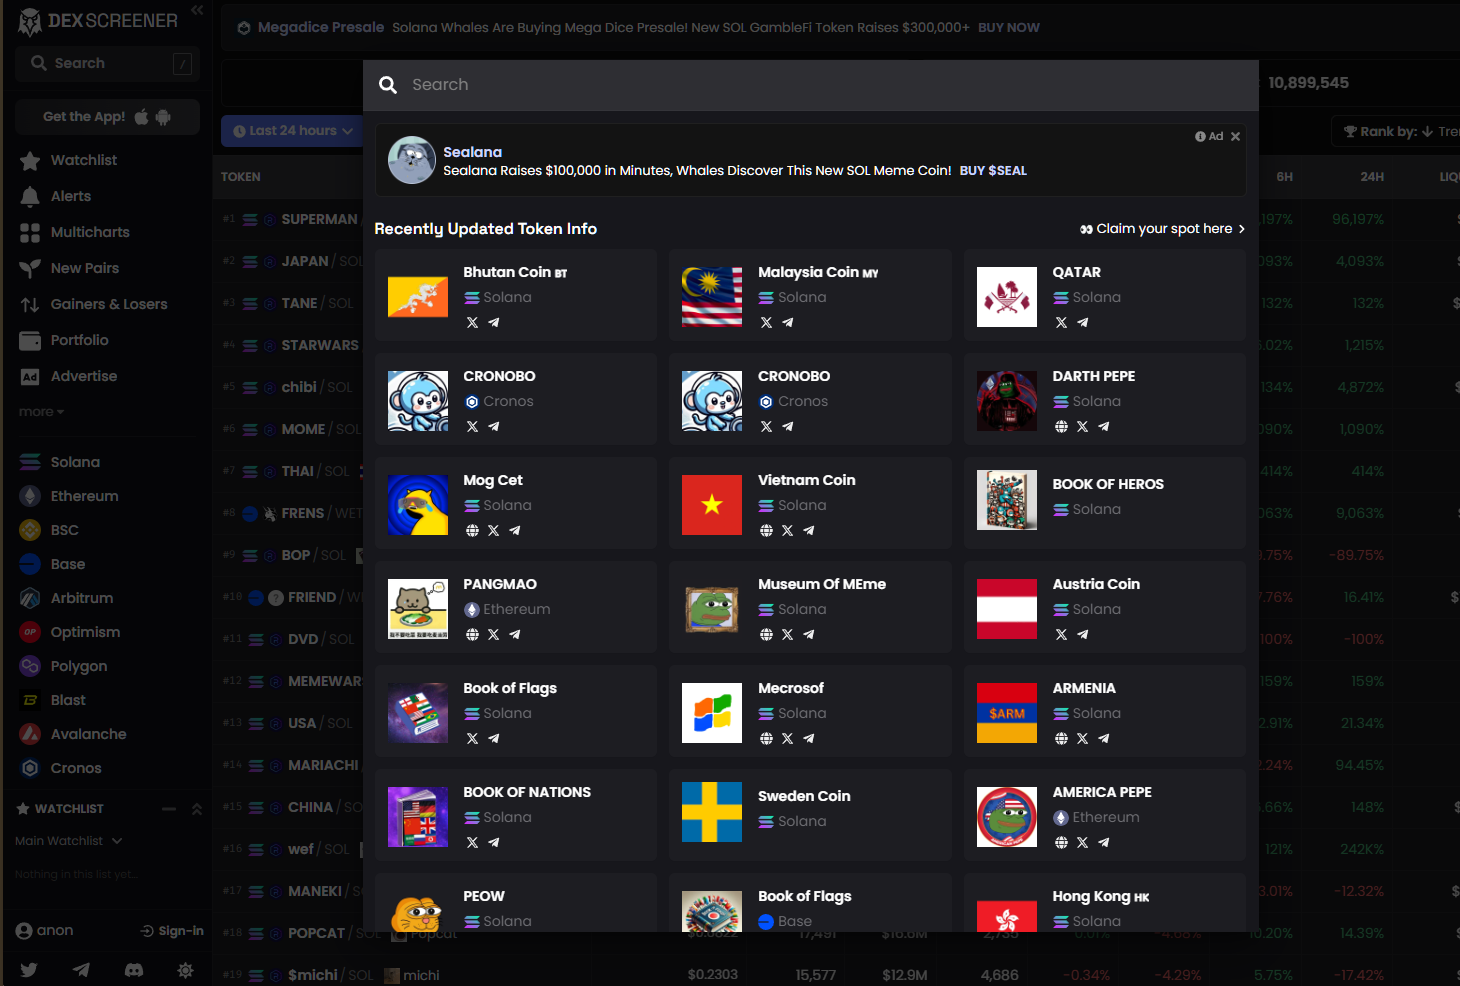Open Main Watchlist dropdown
Screen dimensions: 1460x986
point(69,841)
